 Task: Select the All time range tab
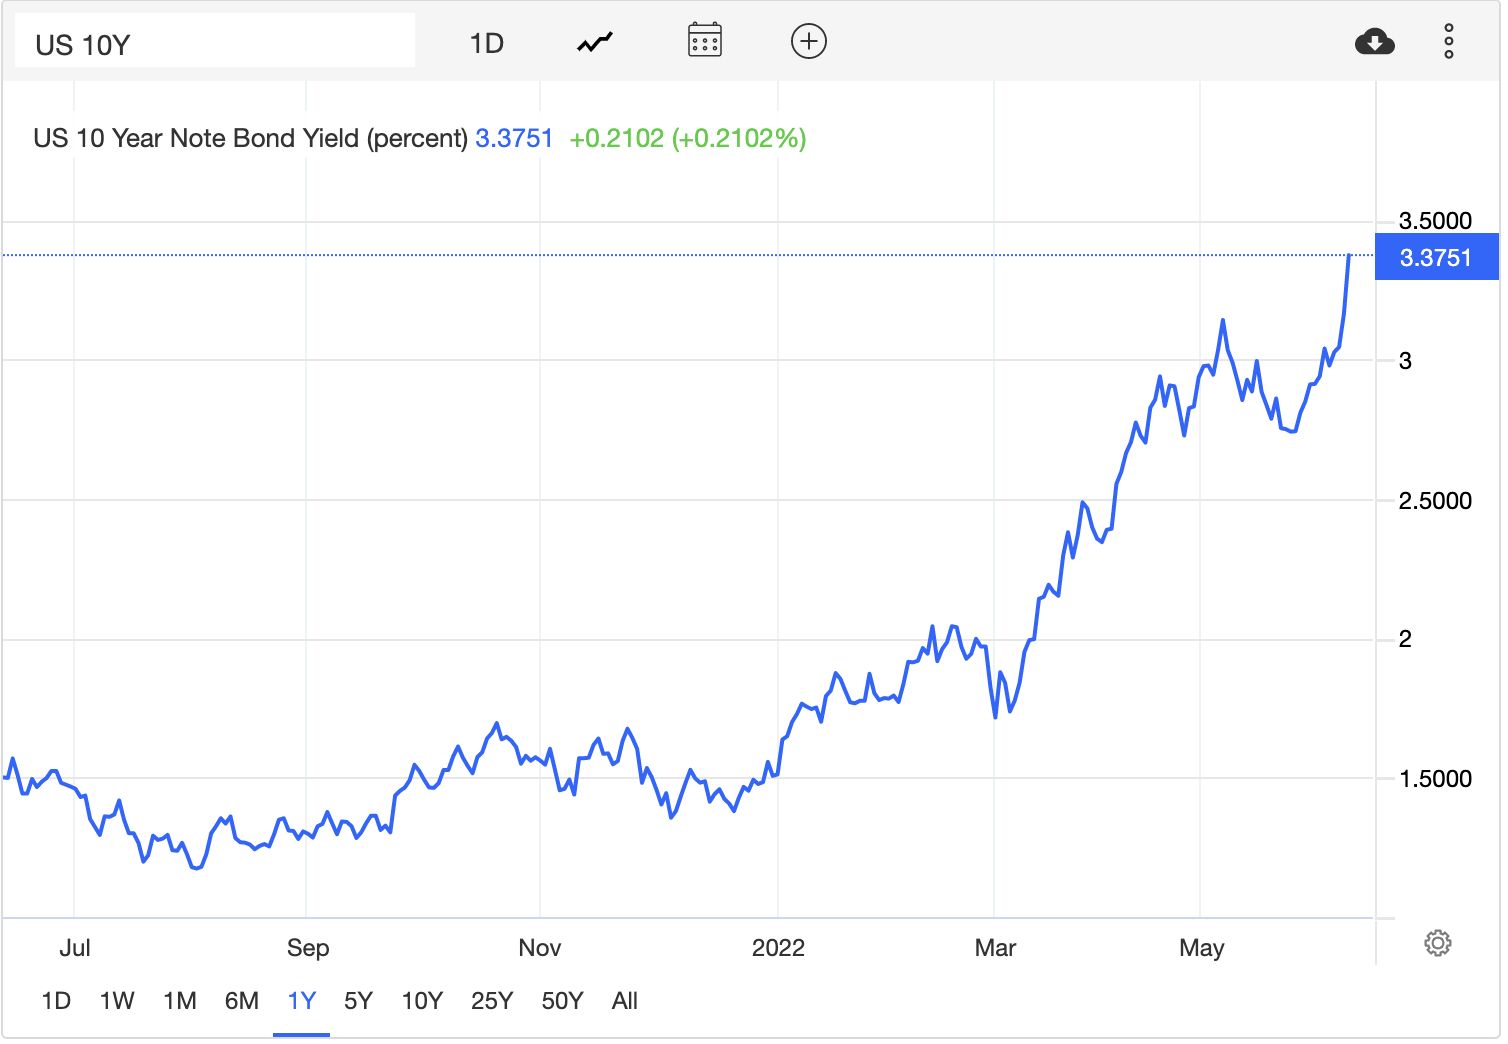[x=625, y=1001]
